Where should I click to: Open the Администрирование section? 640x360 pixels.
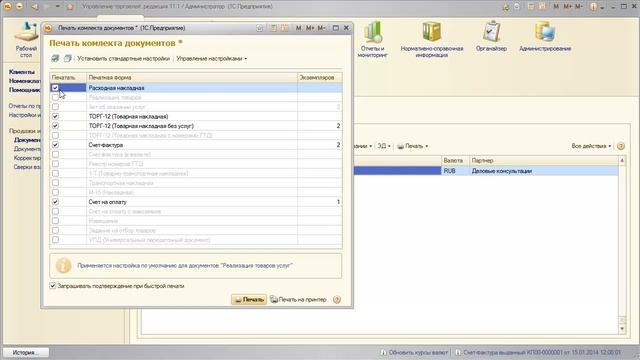click(545, 37)
